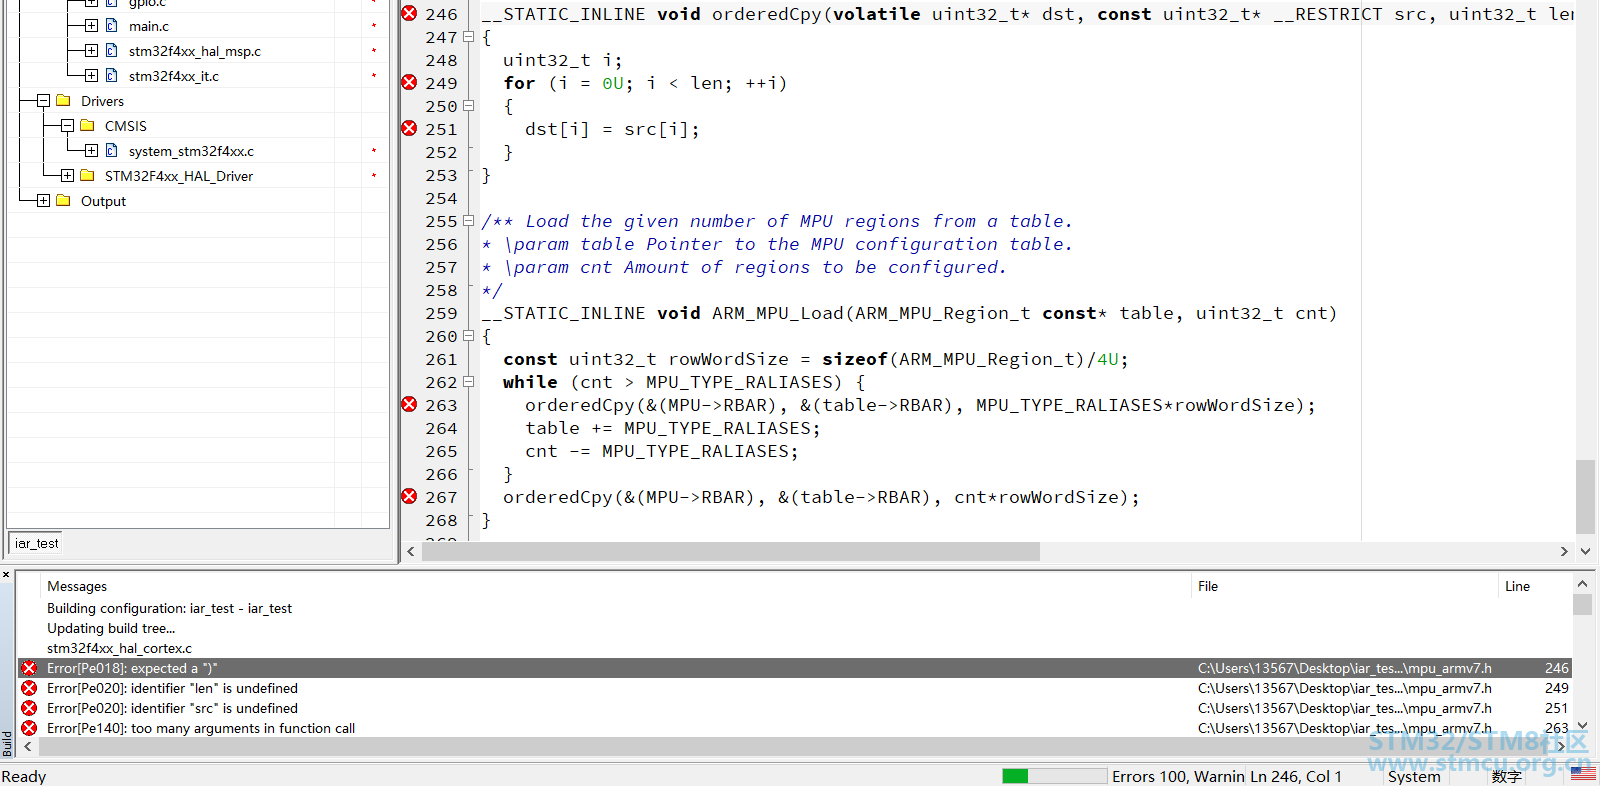Viewport: 1600px width, 786px height.
Task: Click messages panel scroll up arrow
Action: point(1582,584)
